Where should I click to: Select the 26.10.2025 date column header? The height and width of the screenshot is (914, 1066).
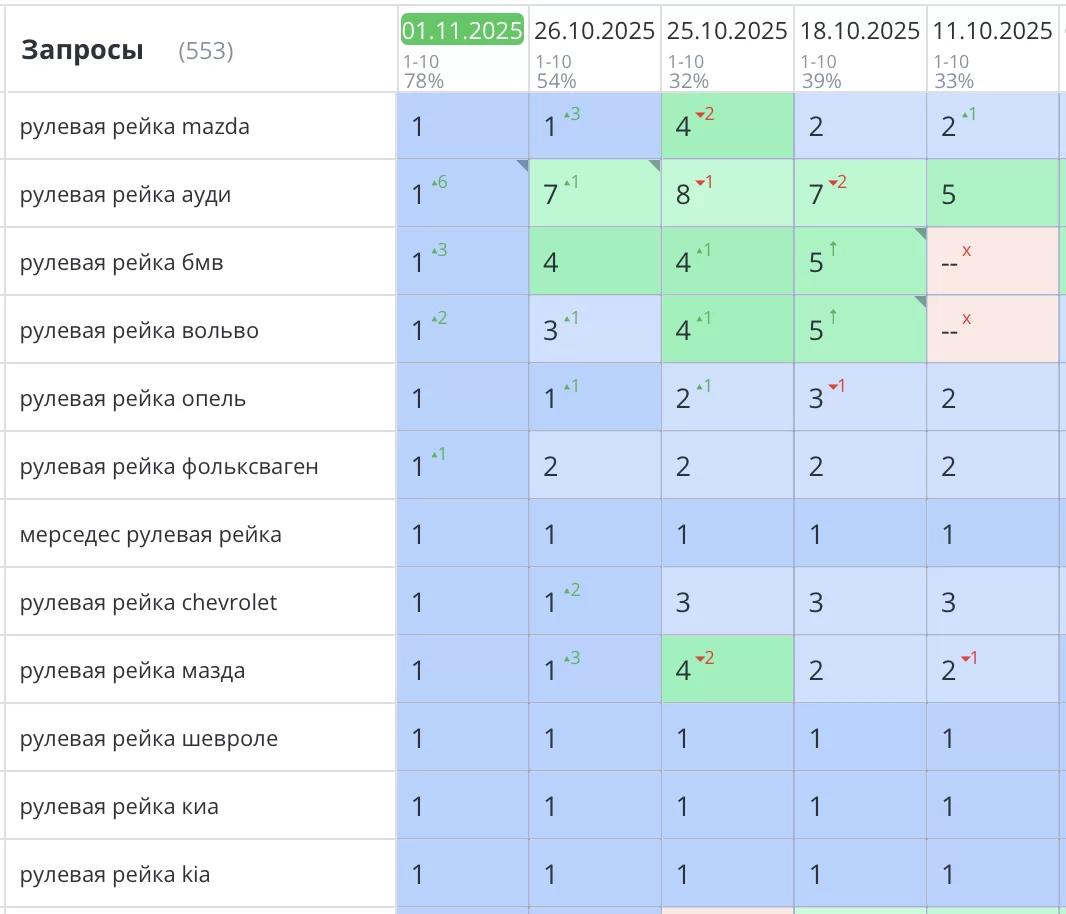point(594,31)
